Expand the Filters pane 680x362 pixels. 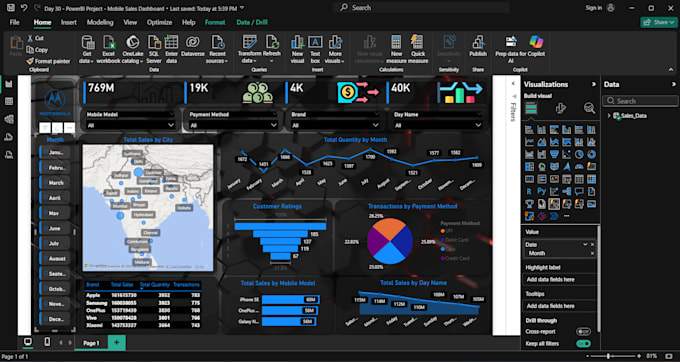coord(512,84)
